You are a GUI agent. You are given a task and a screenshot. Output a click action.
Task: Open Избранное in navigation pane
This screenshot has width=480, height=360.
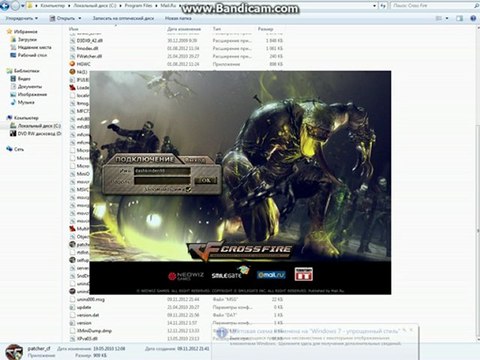(25, 32)
